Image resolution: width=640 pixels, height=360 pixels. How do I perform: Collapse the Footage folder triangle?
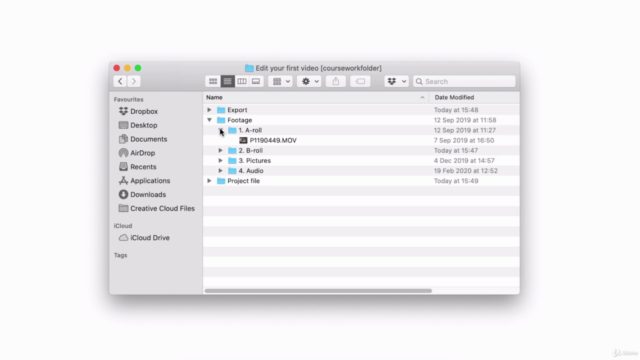(x=209, y=120)
